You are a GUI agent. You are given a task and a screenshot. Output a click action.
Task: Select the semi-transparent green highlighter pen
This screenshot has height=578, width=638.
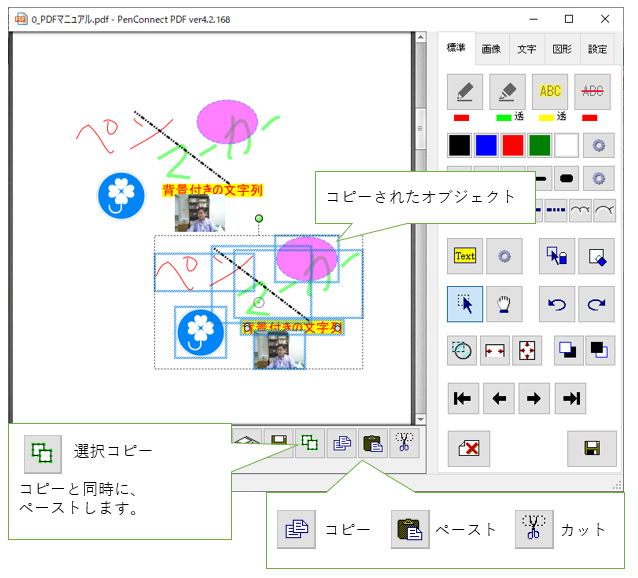(508, 91)
